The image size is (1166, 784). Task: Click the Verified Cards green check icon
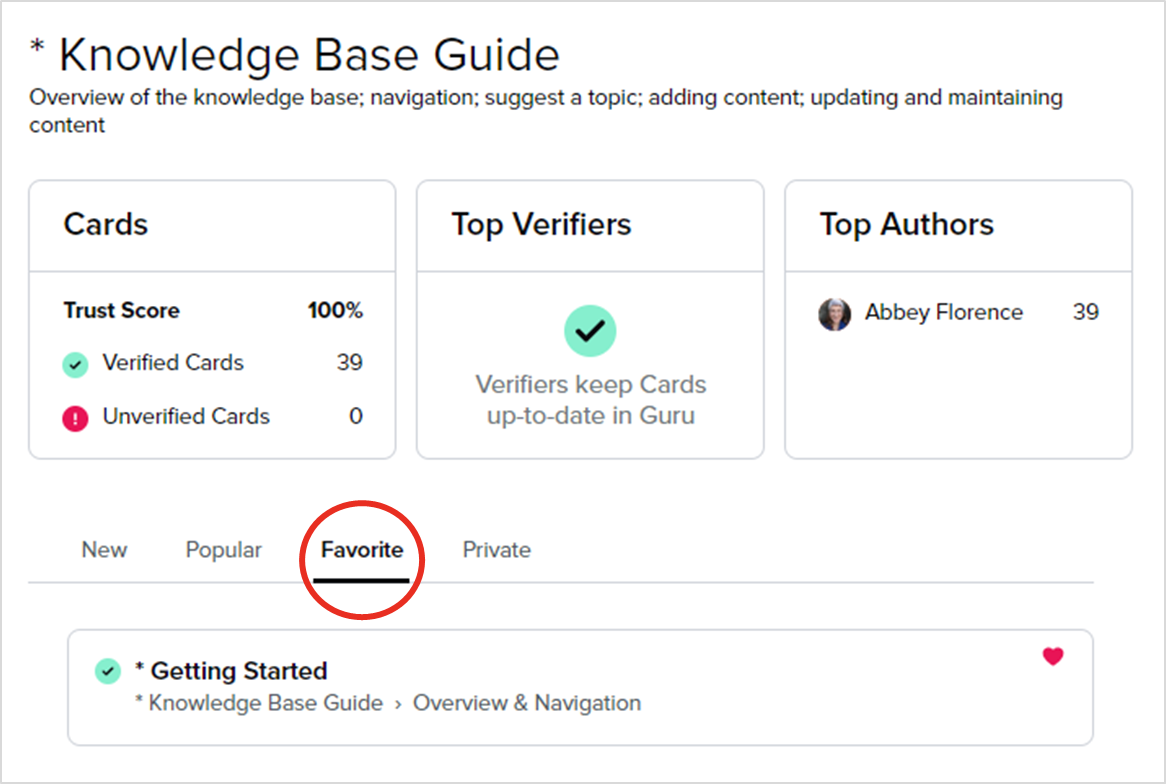click(x=76, y=365)
